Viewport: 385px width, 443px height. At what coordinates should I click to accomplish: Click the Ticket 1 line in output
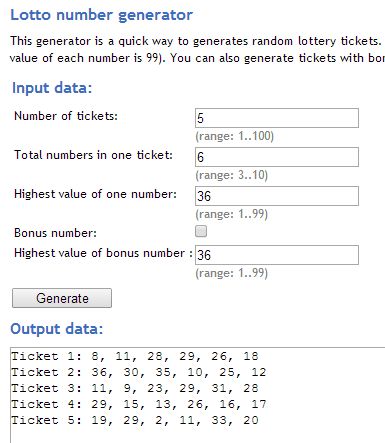click(x=135, y=356)
